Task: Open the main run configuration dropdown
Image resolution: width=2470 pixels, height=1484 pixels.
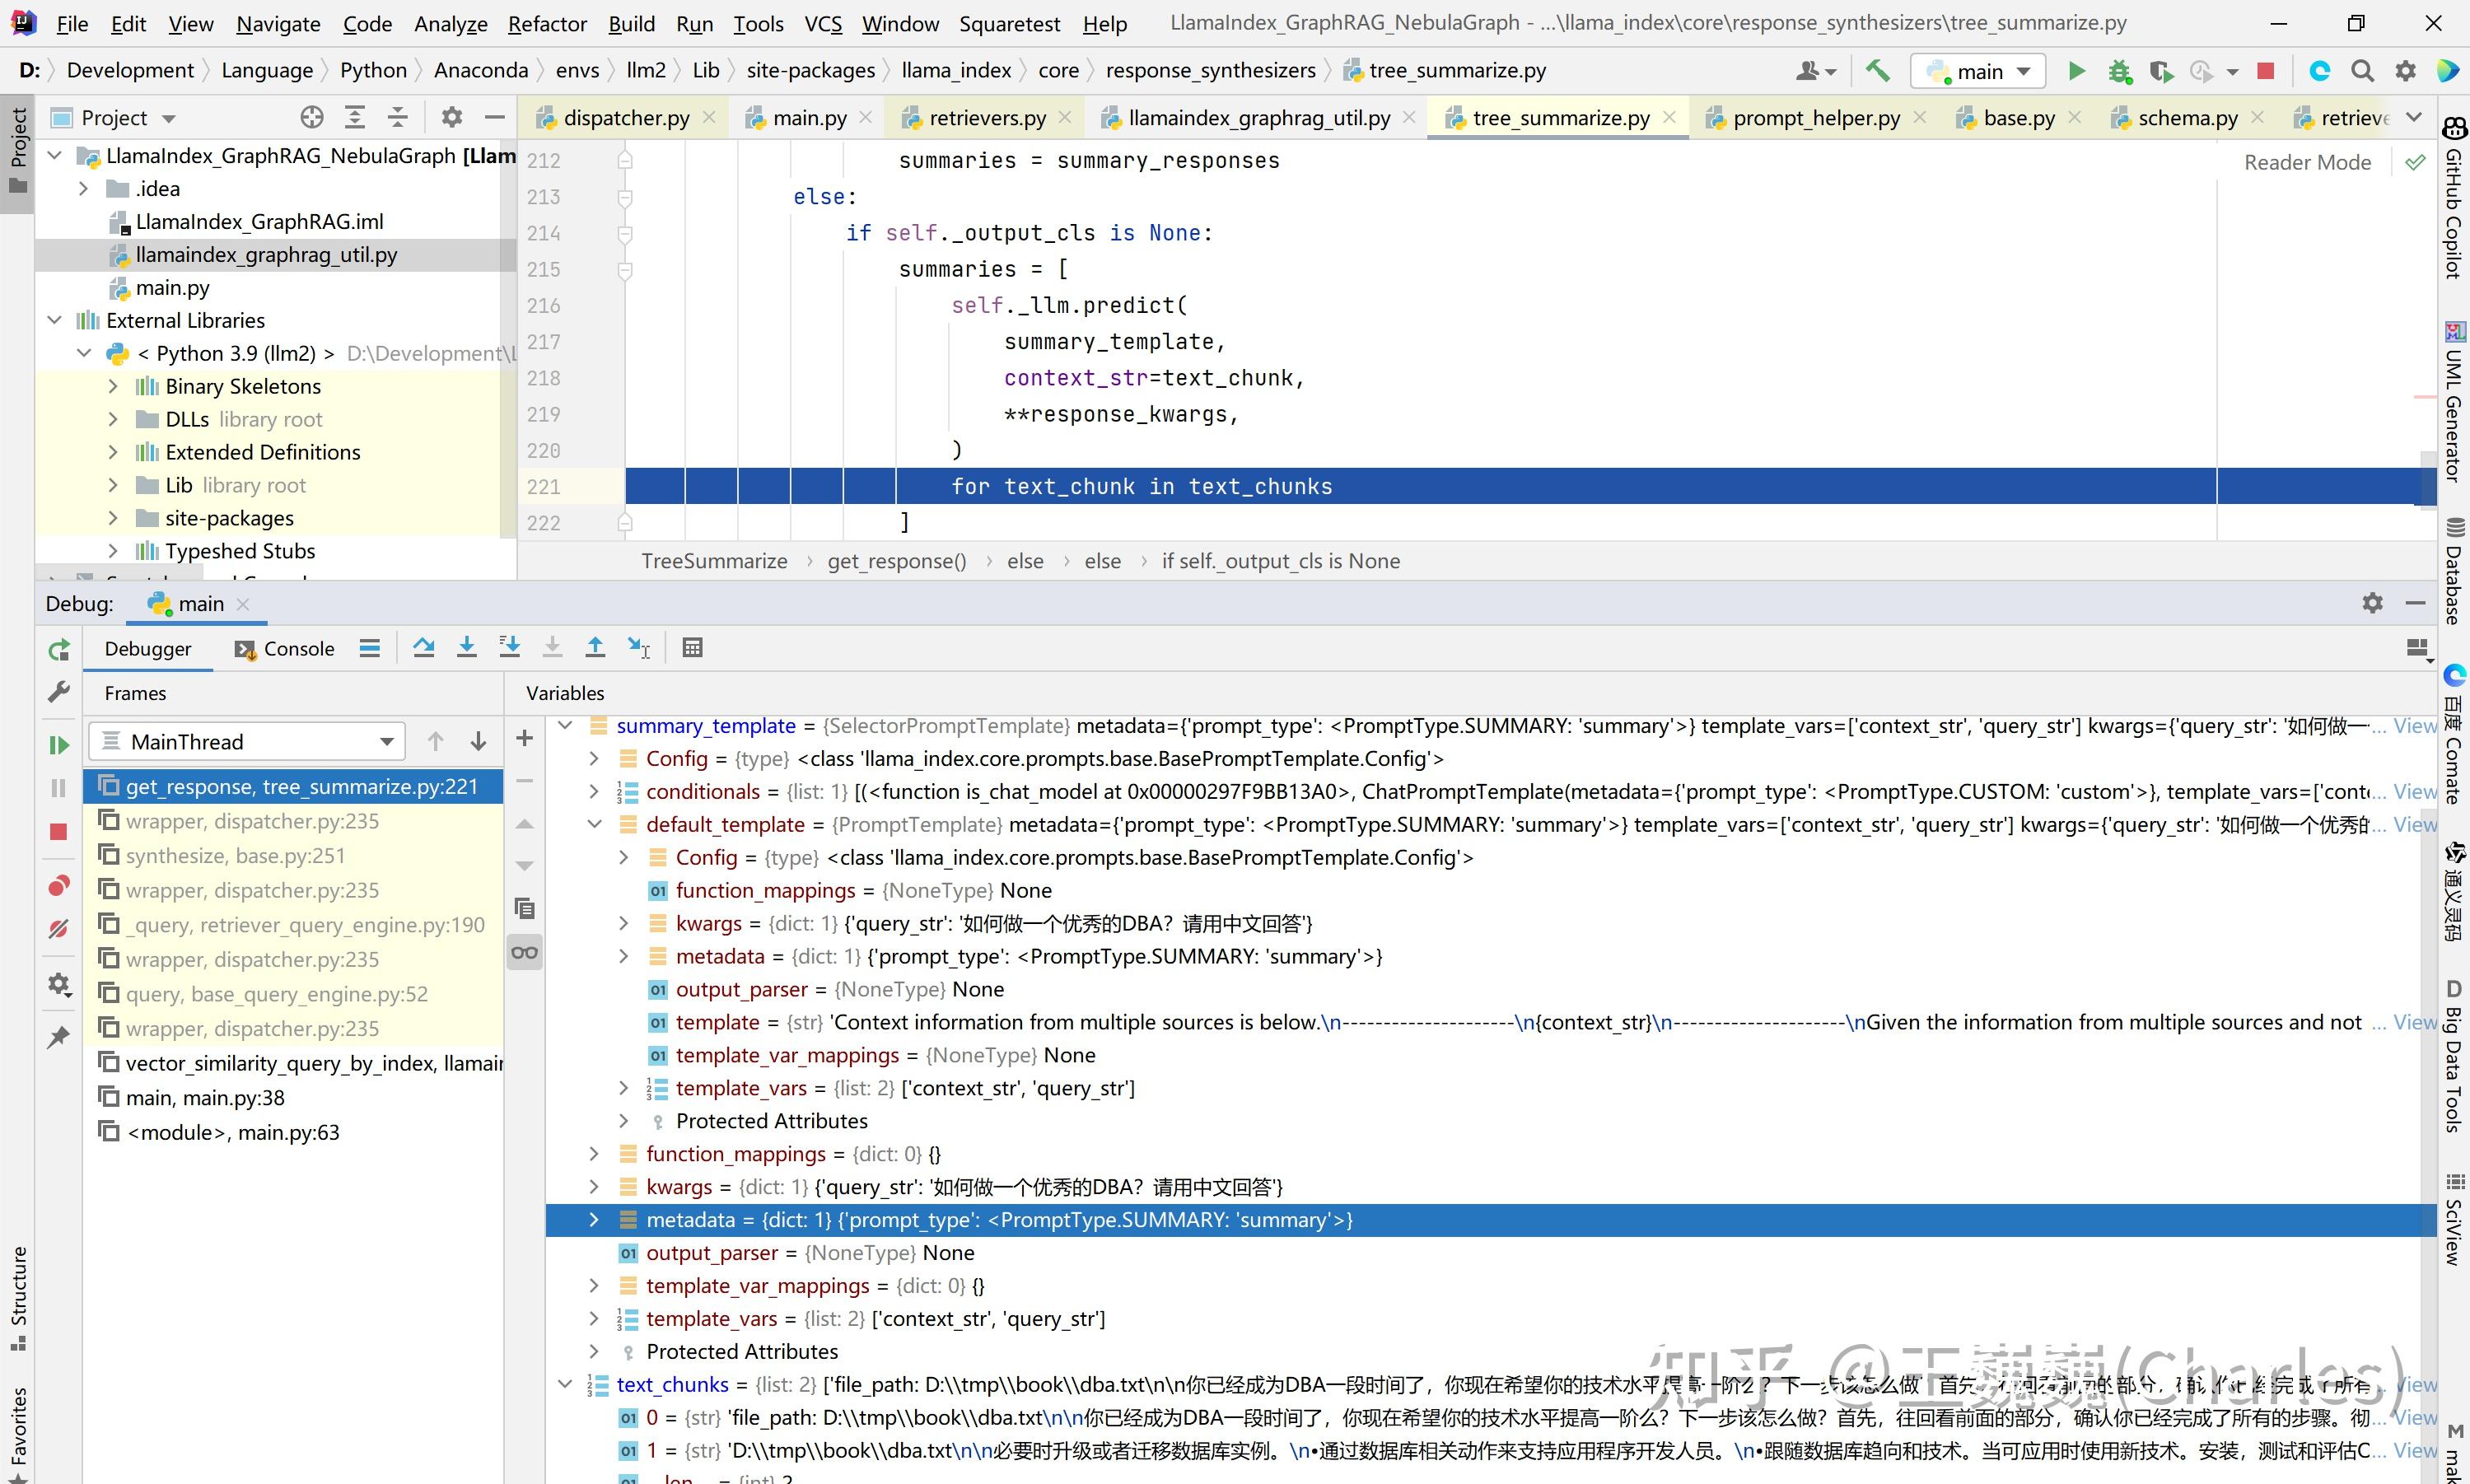Action: 1978,71
